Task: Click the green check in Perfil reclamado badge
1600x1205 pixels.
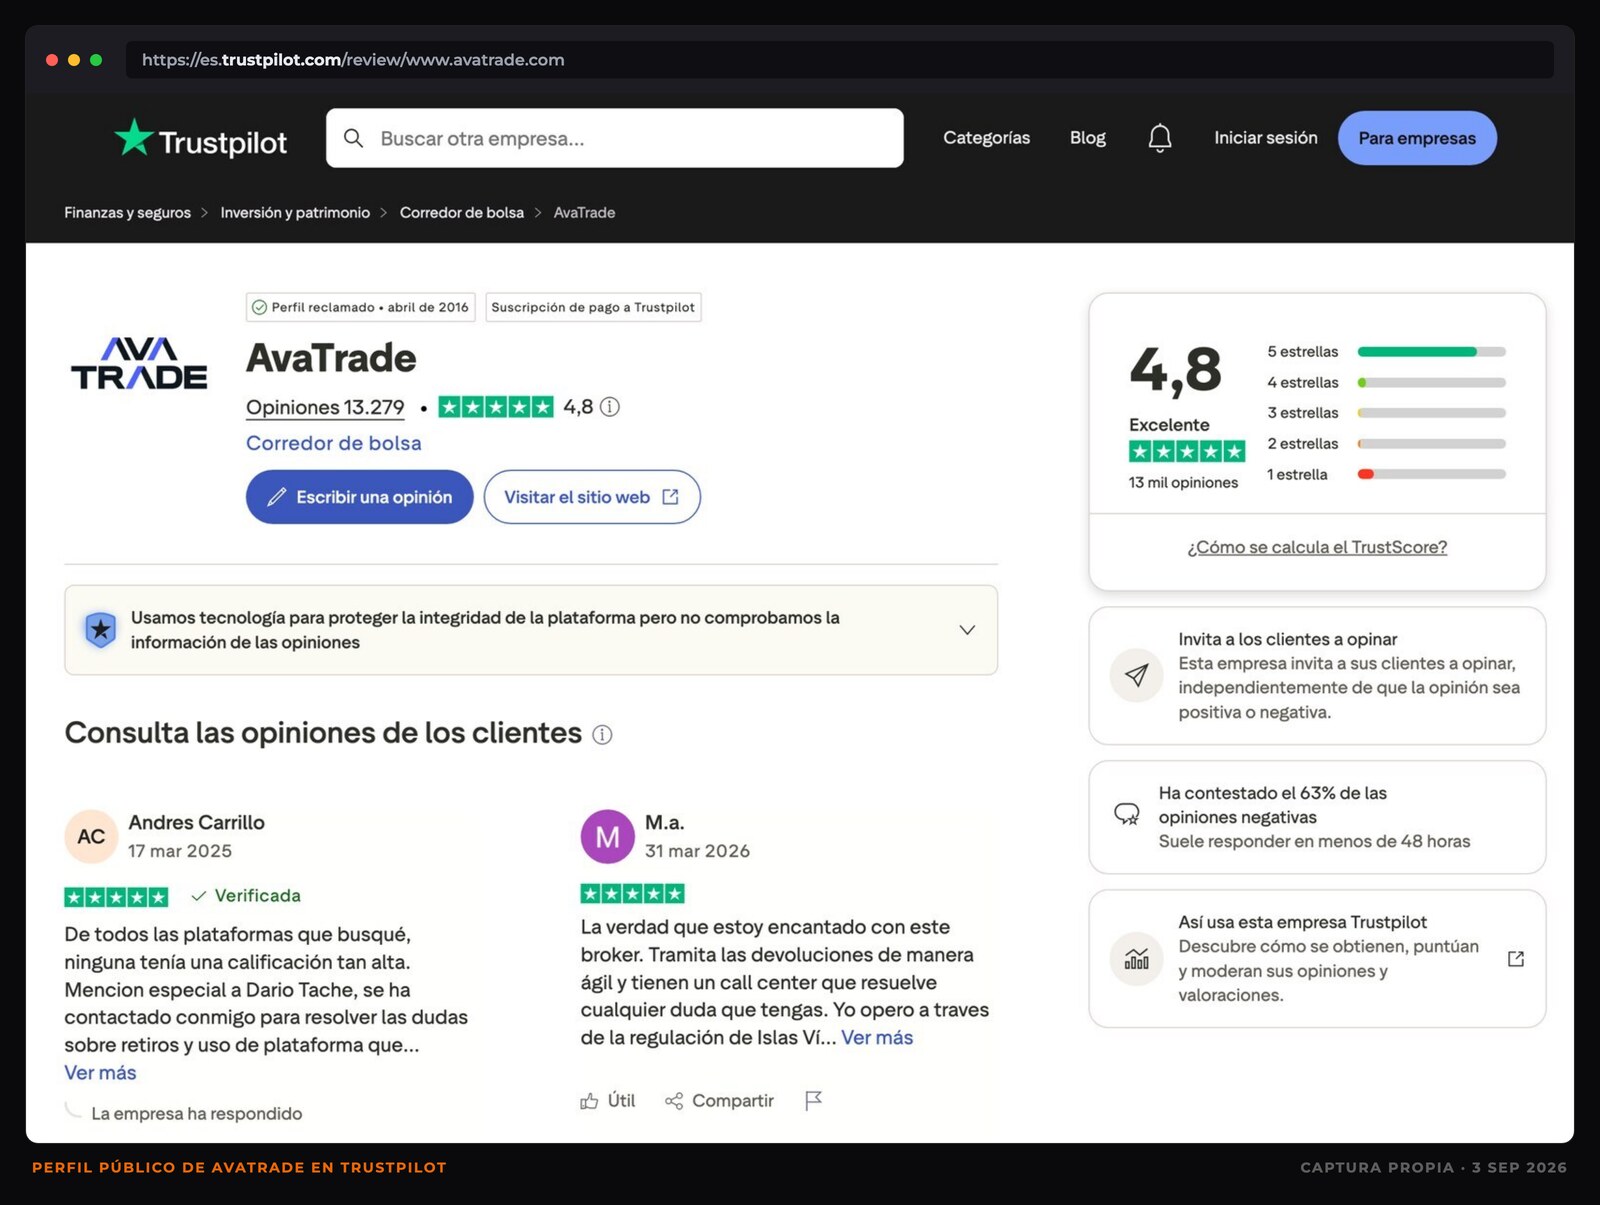Action: [x=259, y=308]
